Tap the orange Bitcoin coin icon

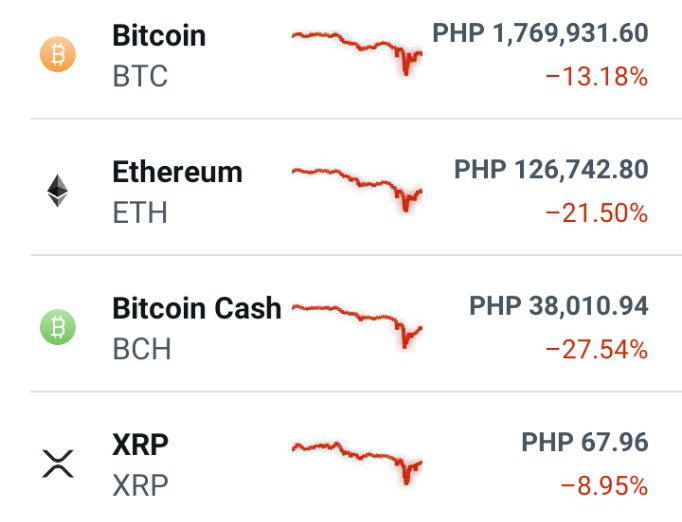[58, 54]
